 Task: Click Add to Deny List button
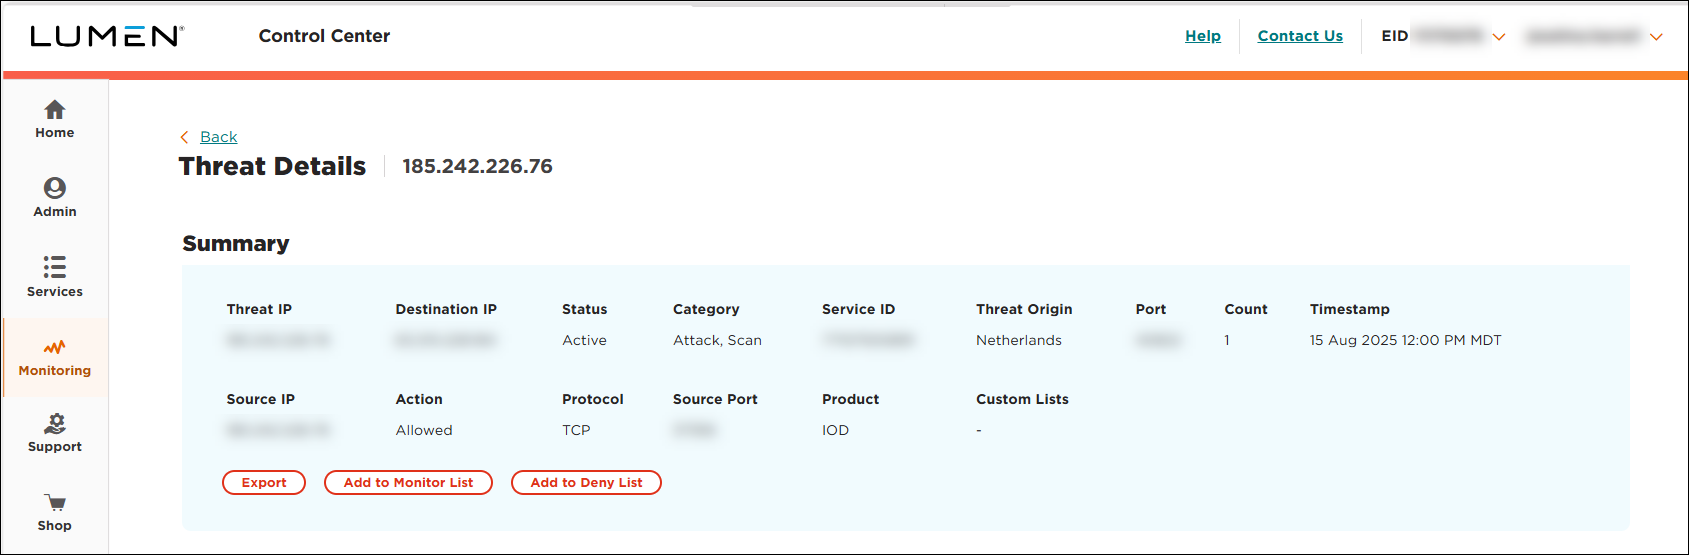point(586,483)
